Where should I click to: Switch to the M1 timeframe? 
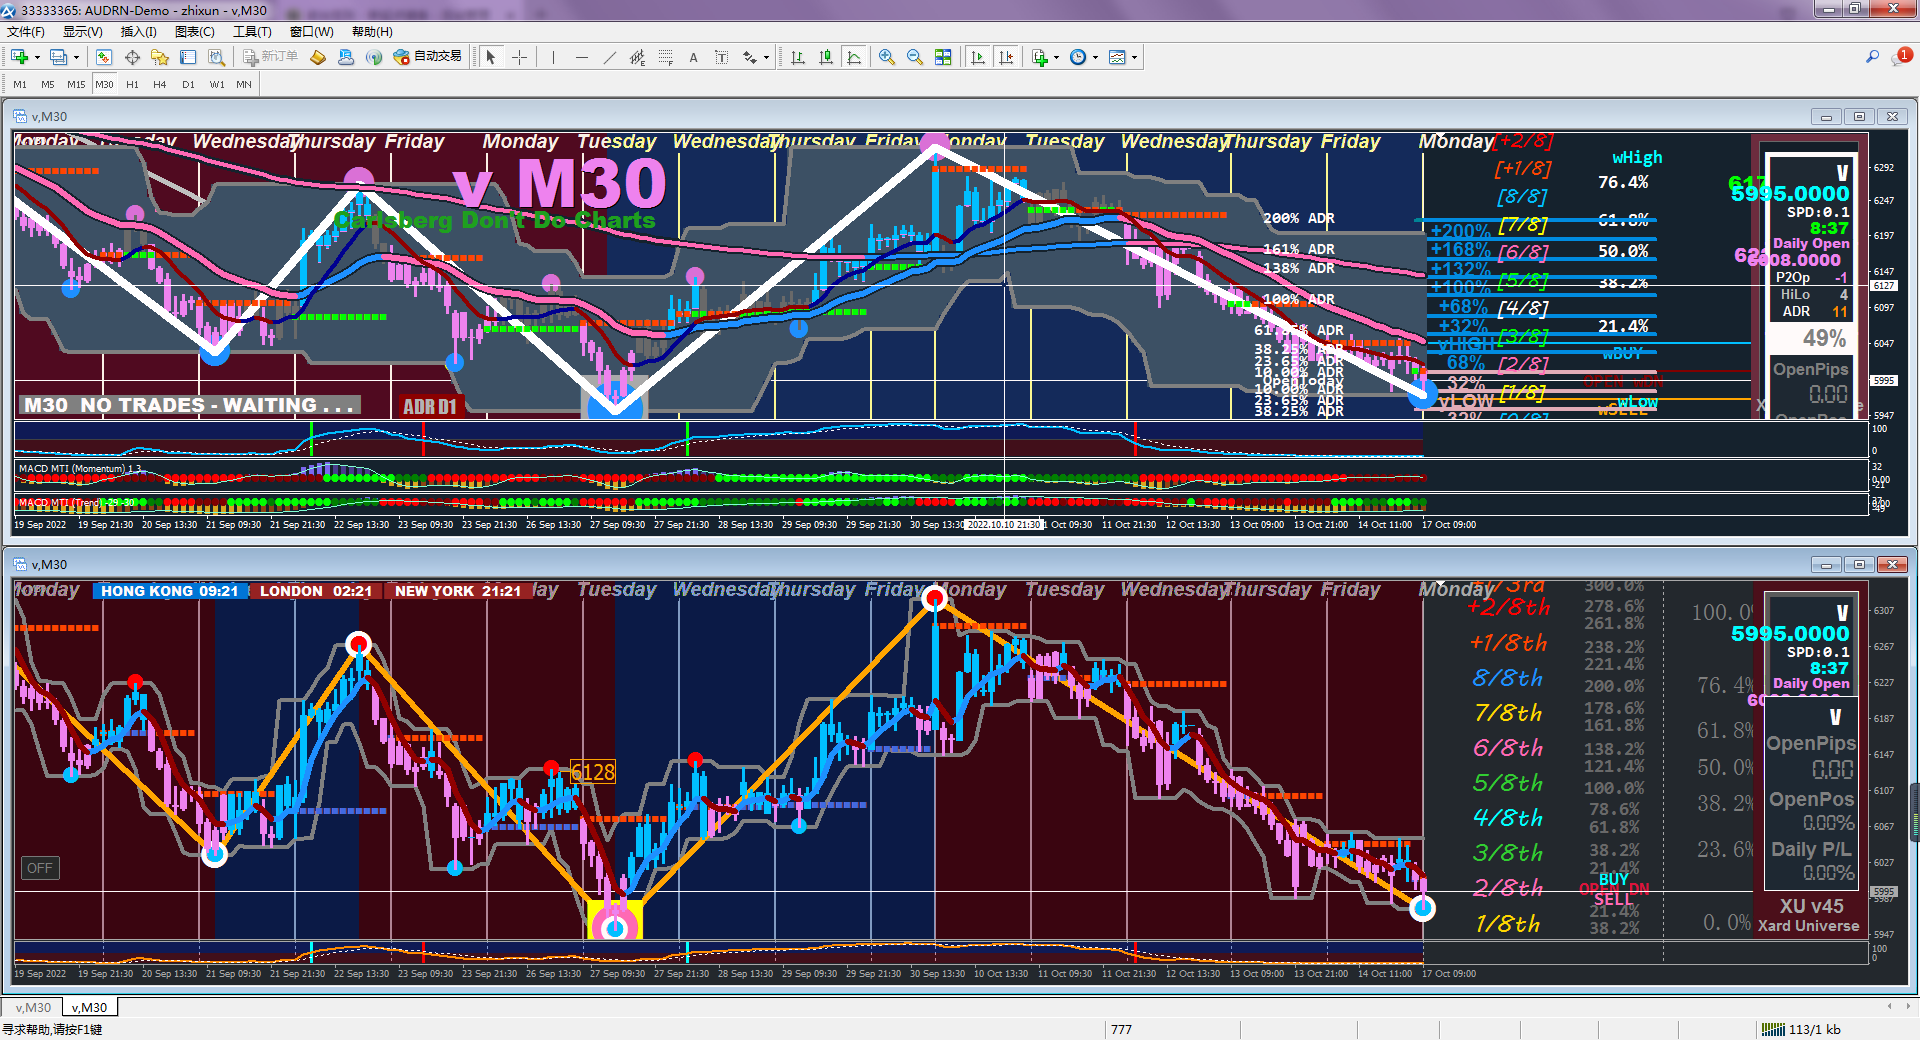[20, 84]
